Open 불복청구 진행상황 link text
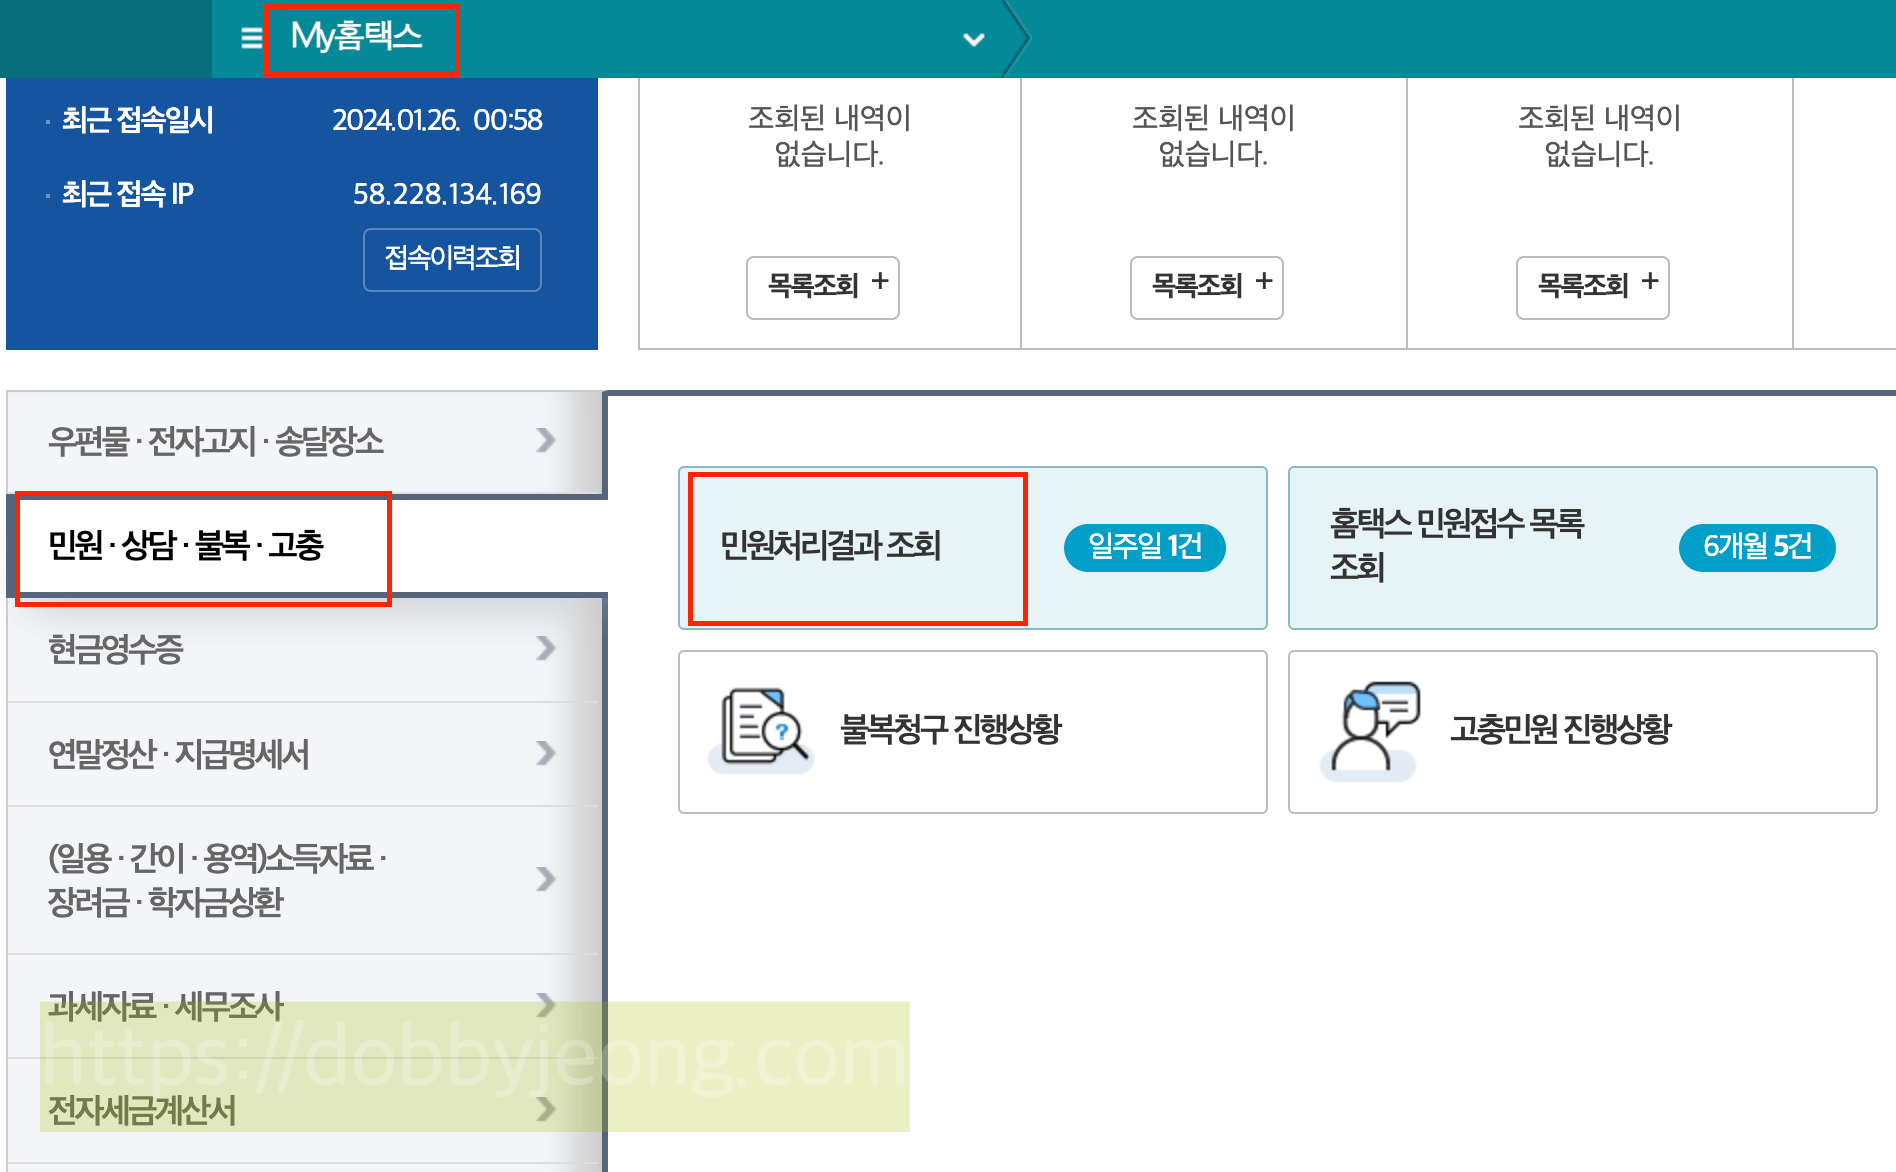1896x1172 pixels. [x=951, y=730]
